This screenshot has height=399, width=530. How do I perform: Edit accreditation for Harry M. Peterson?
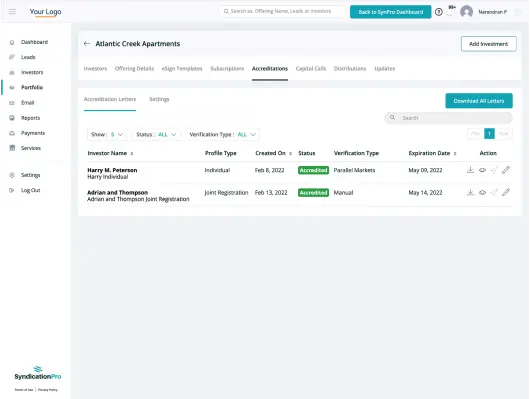tap(506, 170)
